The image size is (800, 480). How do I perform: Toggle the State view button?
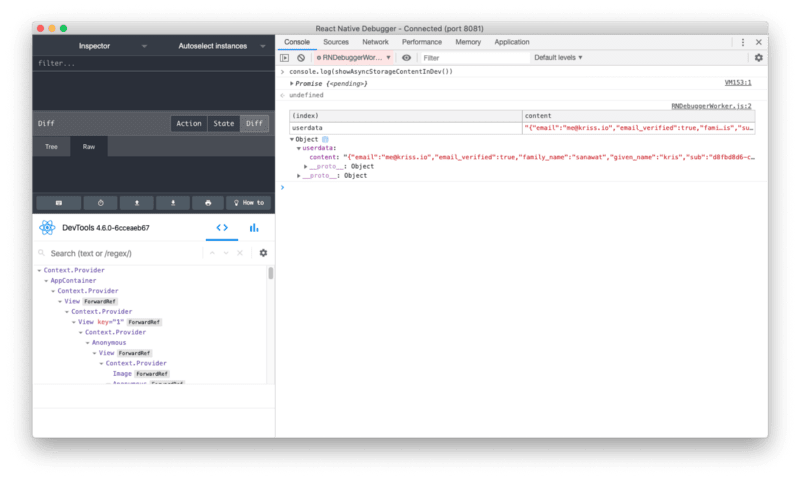(223, 124)
